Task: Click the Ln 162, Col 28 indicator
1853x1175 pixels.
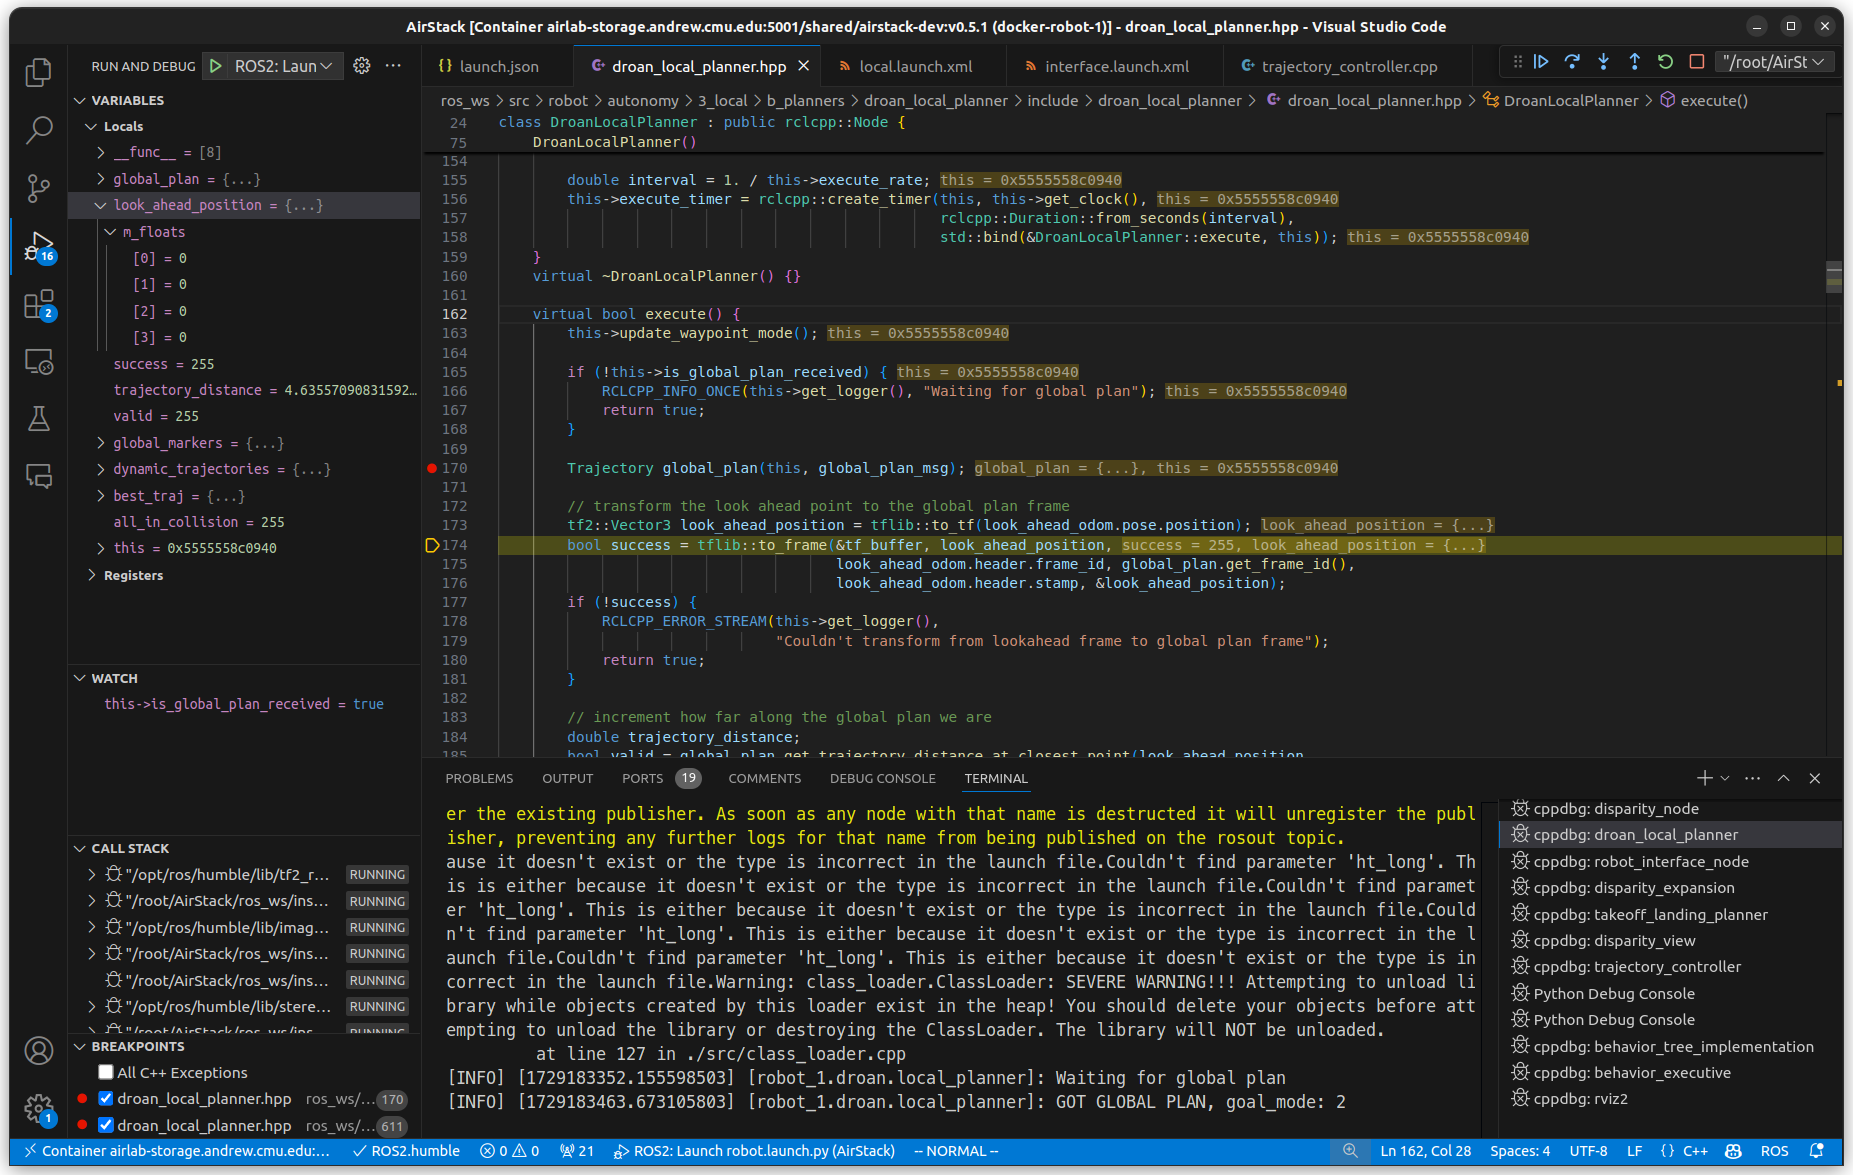Action: [x=1425, y=1151]
